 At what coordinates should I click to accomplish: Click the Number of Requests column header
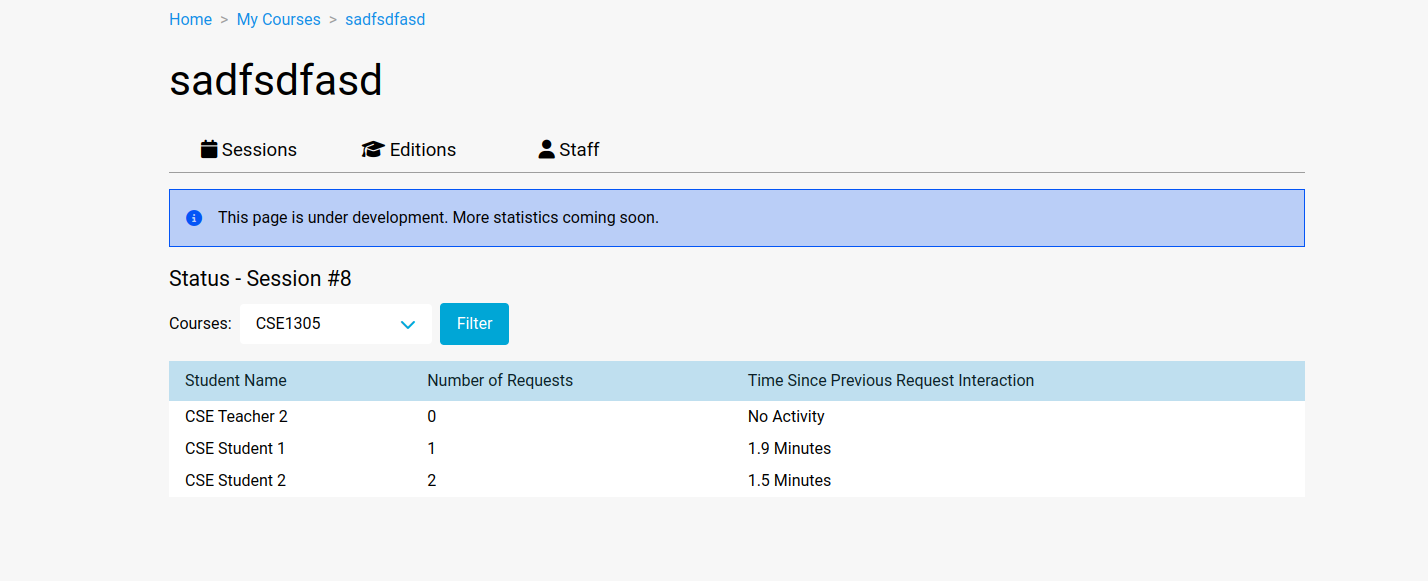(500, 381)
